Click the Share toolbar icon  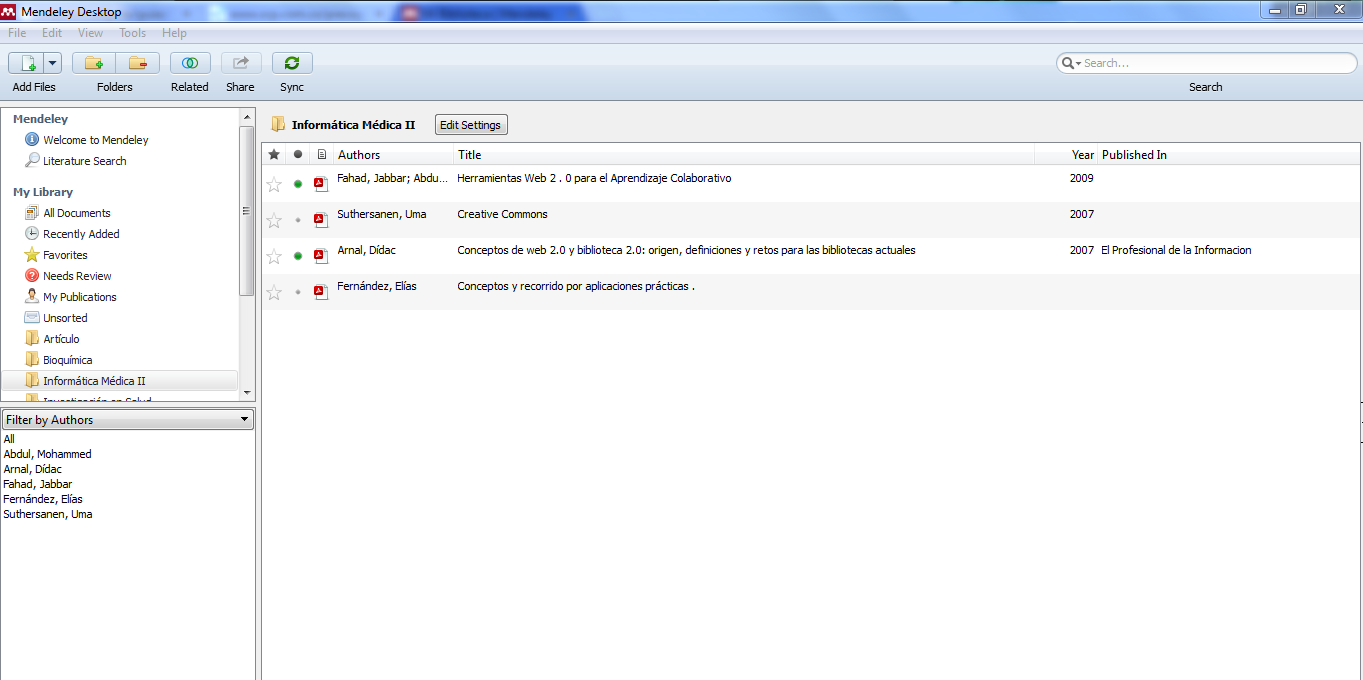241,63
